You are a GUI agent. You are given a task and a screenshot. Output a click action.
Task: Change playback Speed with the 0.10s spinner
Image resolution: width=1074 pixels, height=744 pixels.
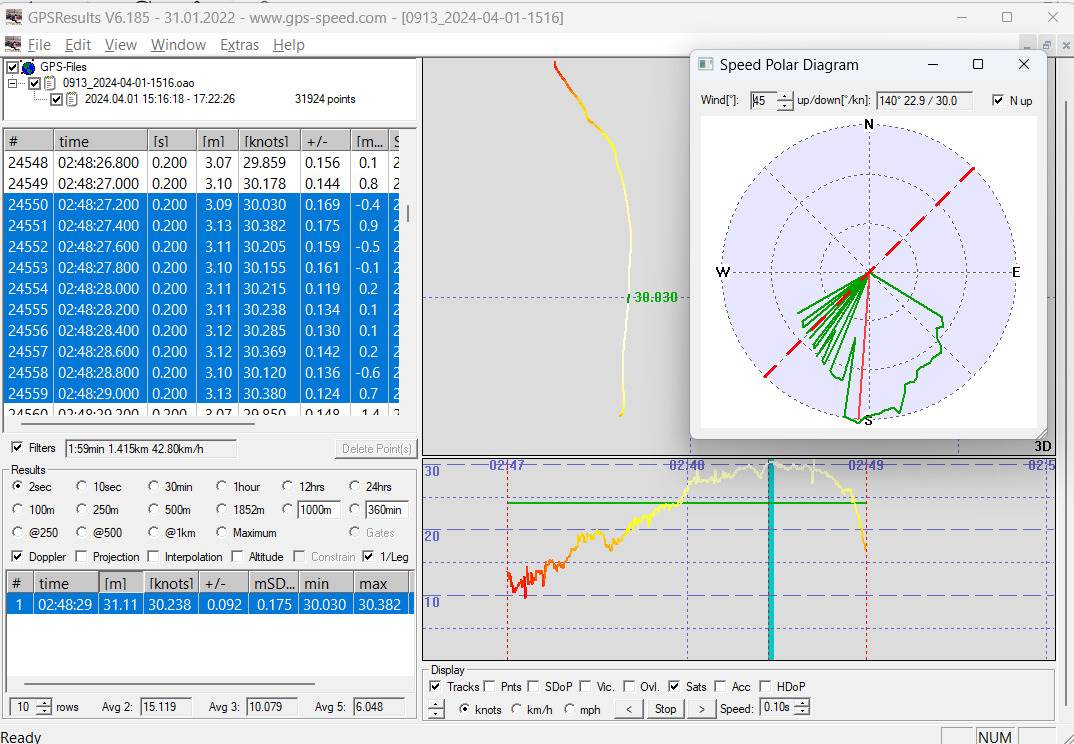pyautogui.click(x=802, y=708)
